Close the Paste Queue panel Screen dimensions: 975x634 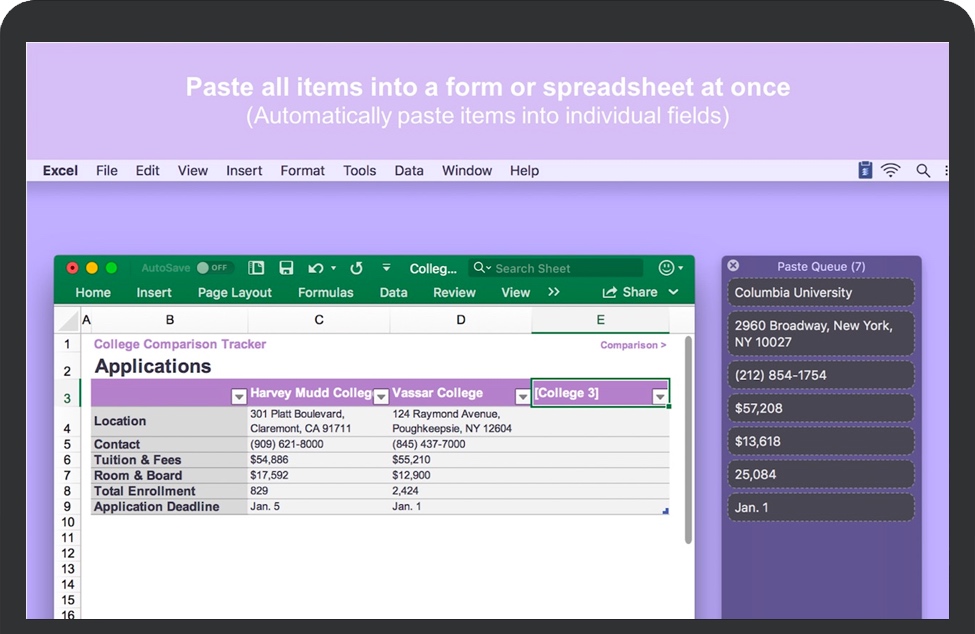click(x=733, y=266)
